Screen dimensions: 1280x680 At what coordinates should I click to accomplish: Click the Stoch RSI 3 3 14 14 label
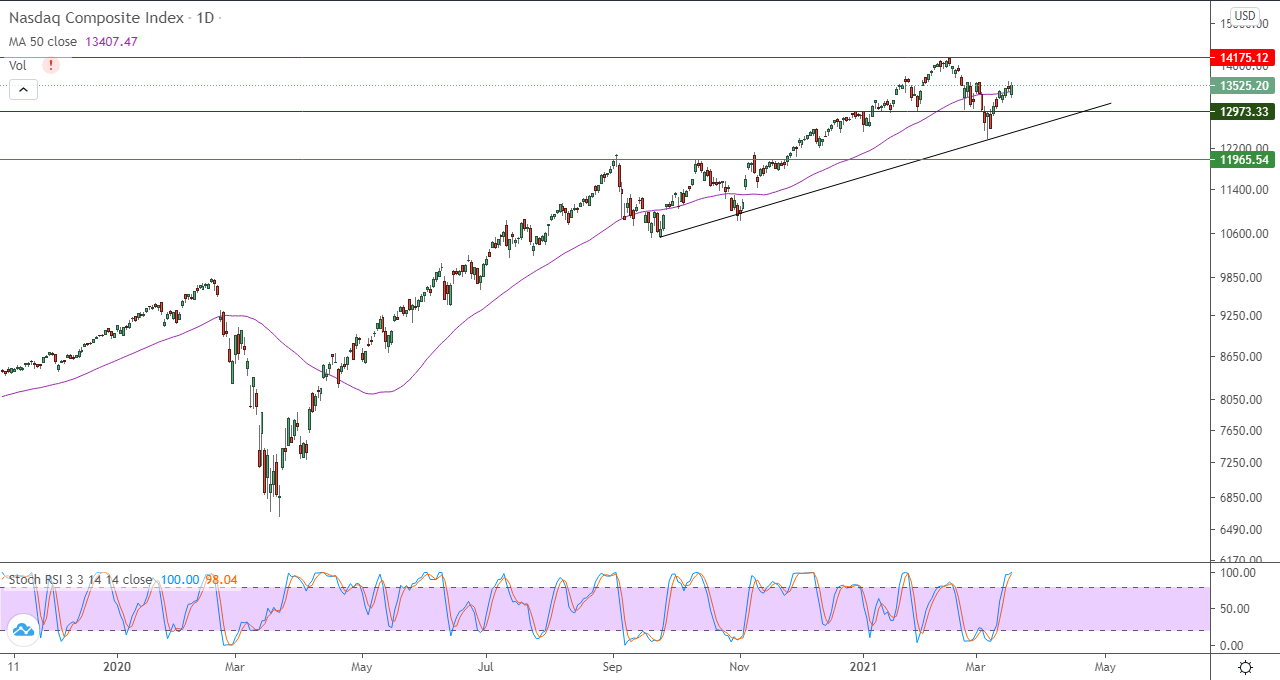click(x=80, y=579)
